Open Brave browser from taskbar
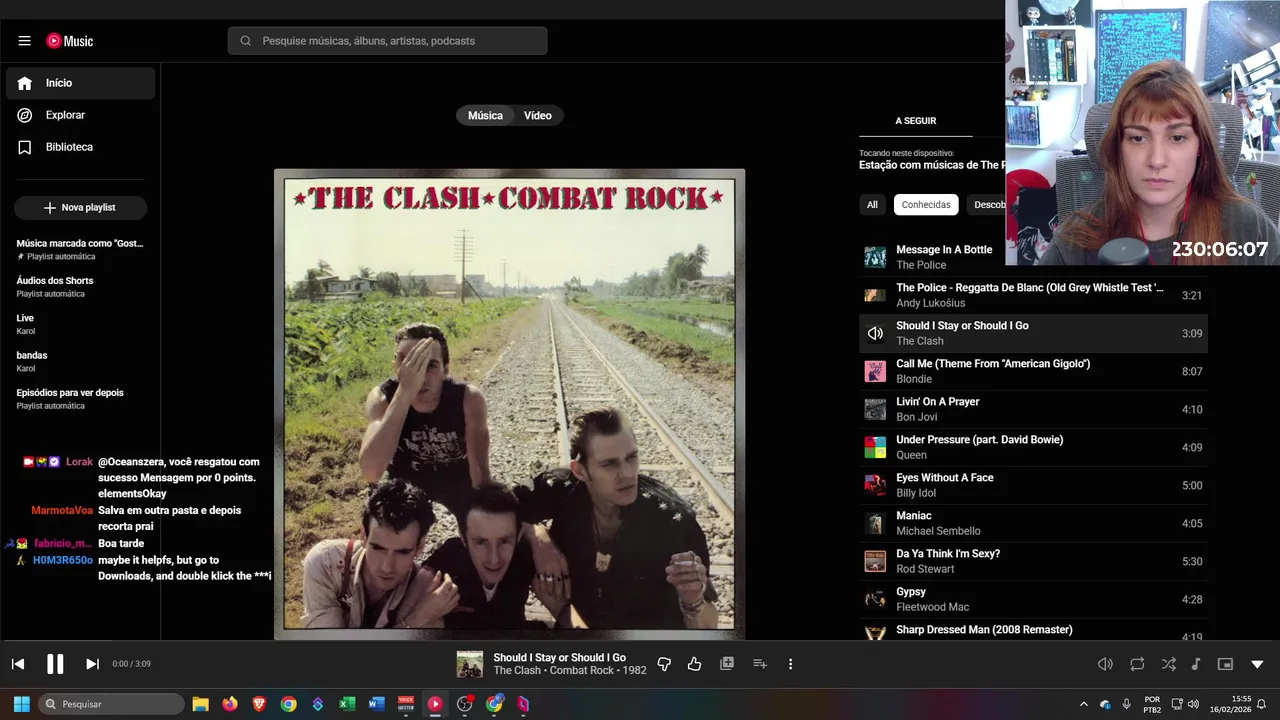 pos(259,704)
